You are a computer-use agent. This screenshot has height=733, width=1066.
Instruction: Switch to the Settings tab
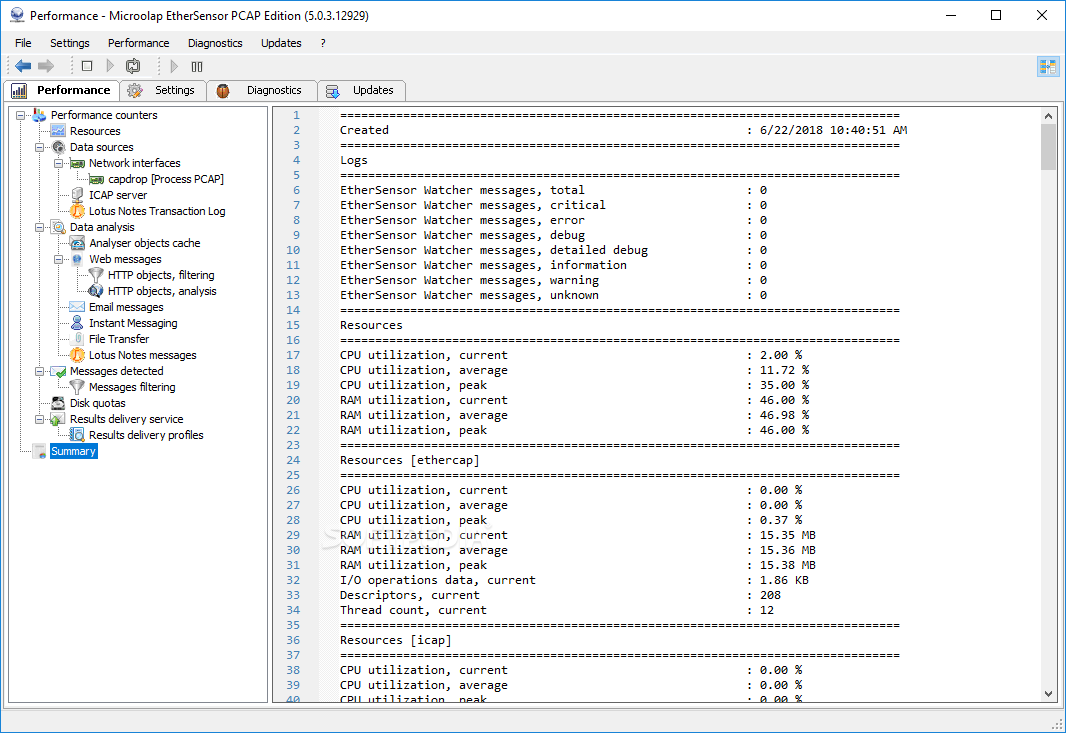(x=163, y=90)
